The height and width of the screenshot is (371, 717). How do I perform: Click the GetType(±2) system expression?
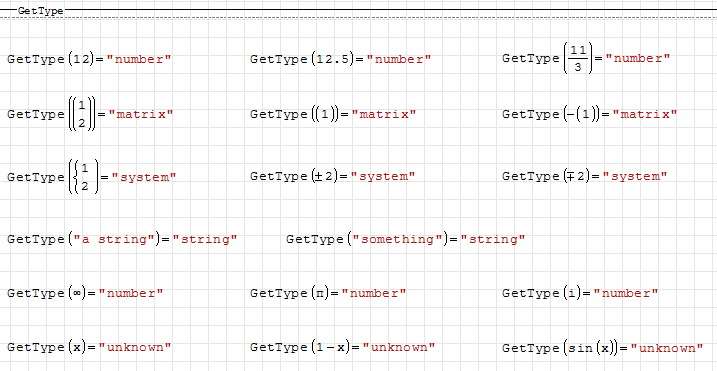click(x=332, y=176)
